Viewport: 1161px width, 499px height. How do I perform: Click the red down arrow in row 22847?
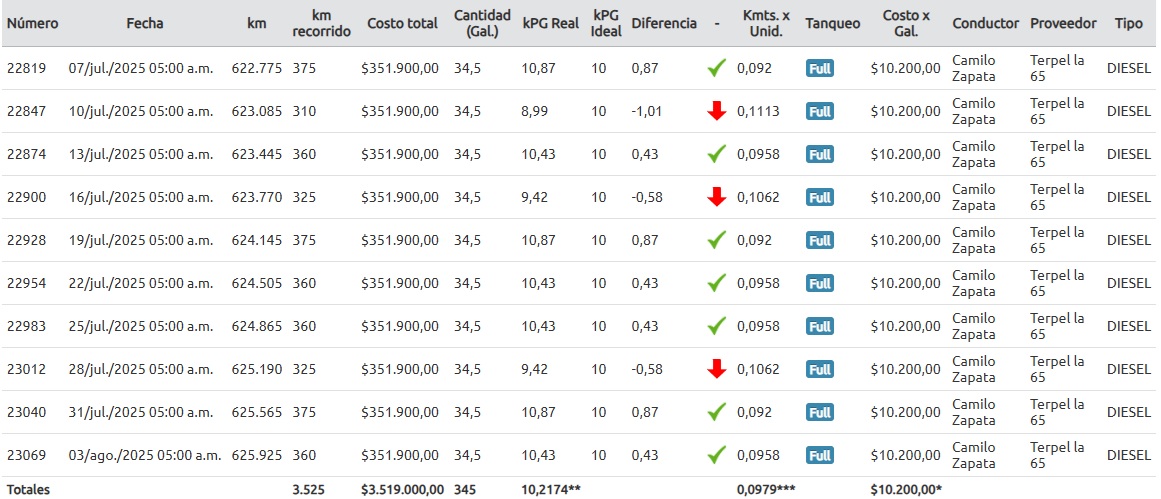click(x=716, y=111)
